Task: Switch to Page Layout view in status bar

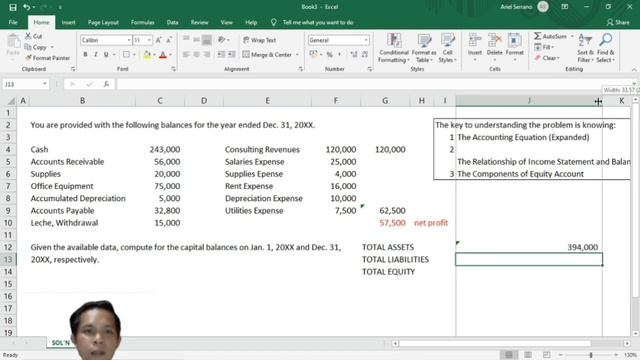Action: coord(528,355)
